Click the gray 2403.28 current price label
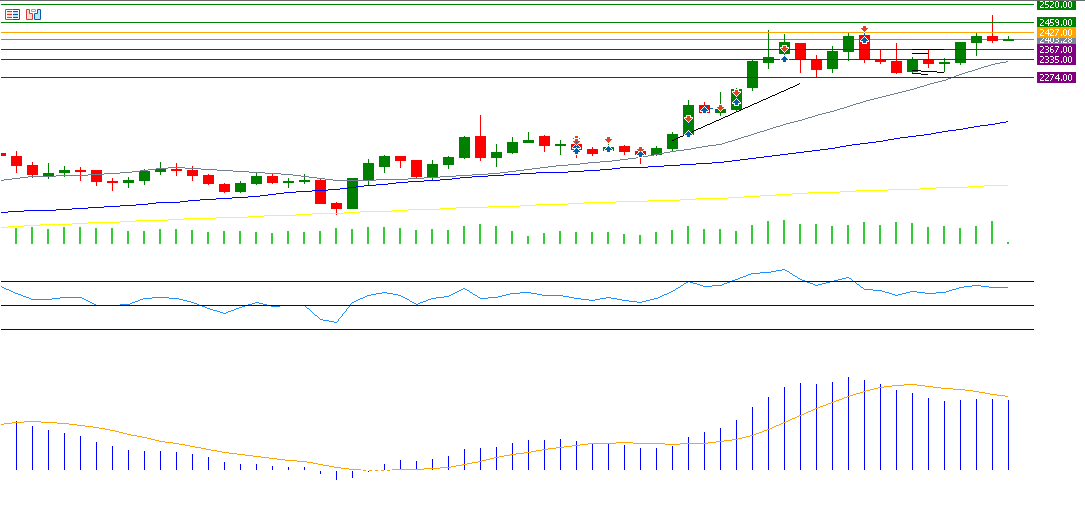Image resolution: width=1085 pixels, height=511 pixels. pos(1056,40)
